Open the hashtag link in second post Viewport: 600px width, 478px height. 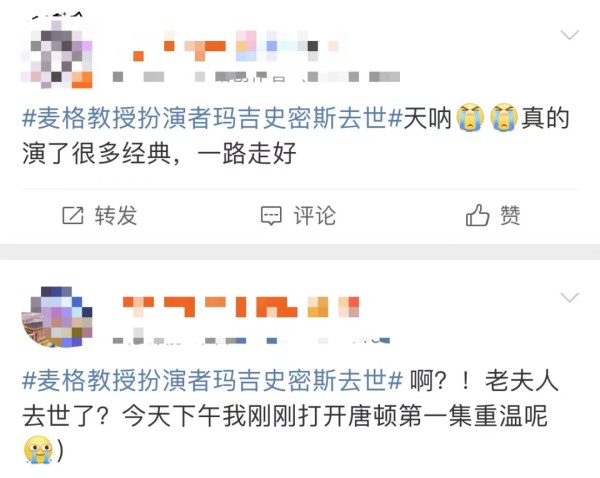click(212, 381)
